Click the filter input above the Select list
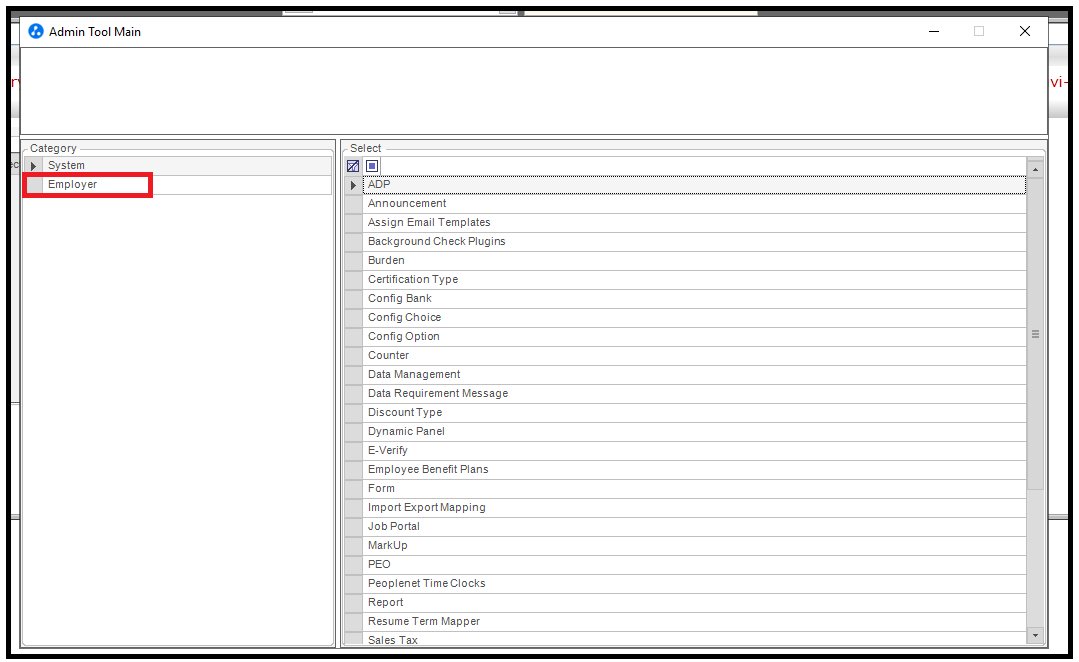Viewport: 1079px width, 662px height. pyautogui.click(x=703, y=166)
